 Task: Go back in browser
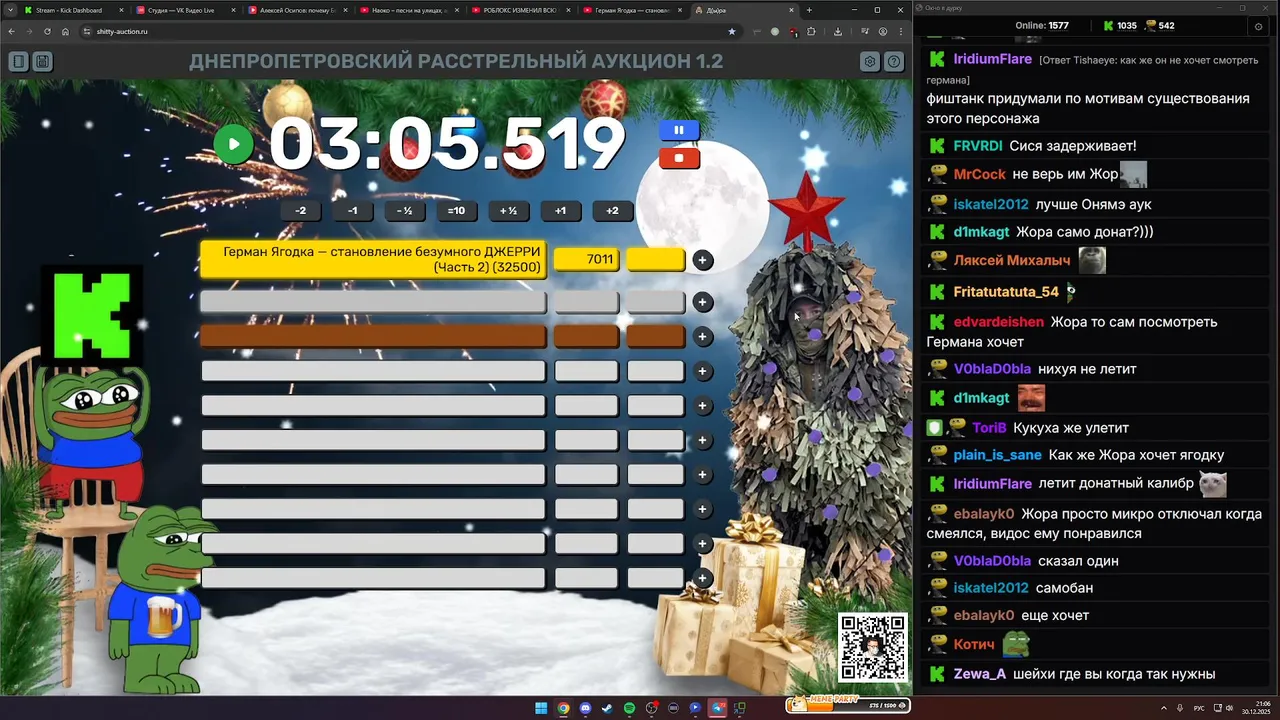pyautogui.click(x=12, y=31)
